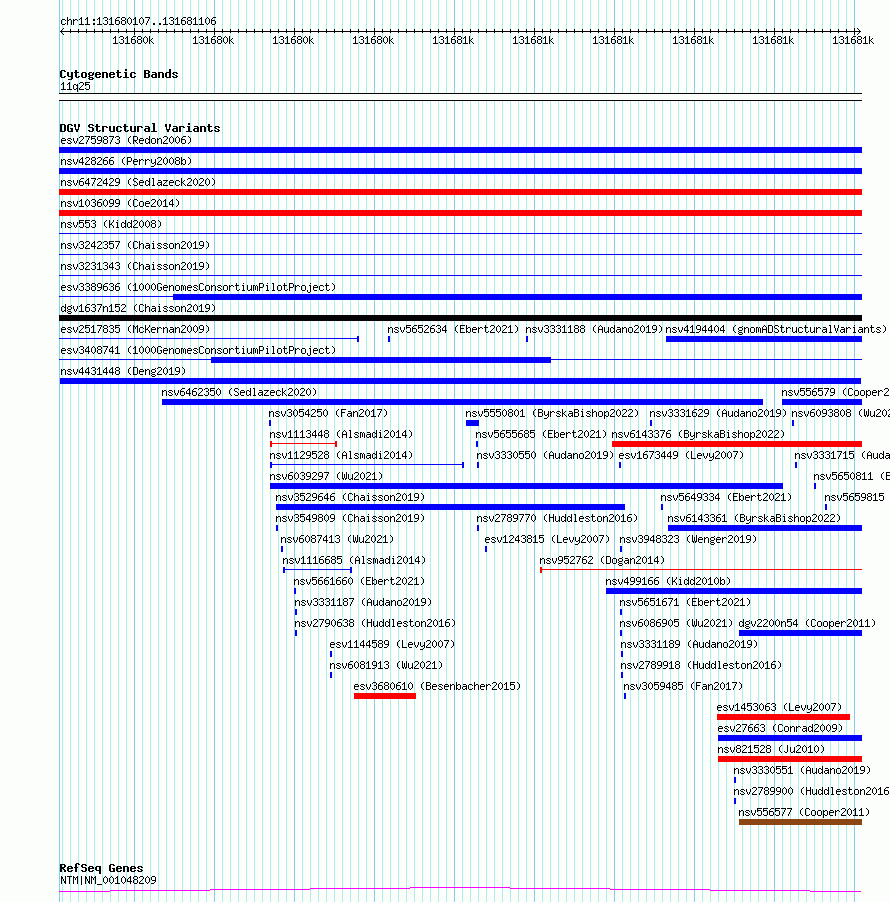Click nsv6087413 (Wu2021) label
Viewport: 890px width, 902px height.
coord(337,540)
